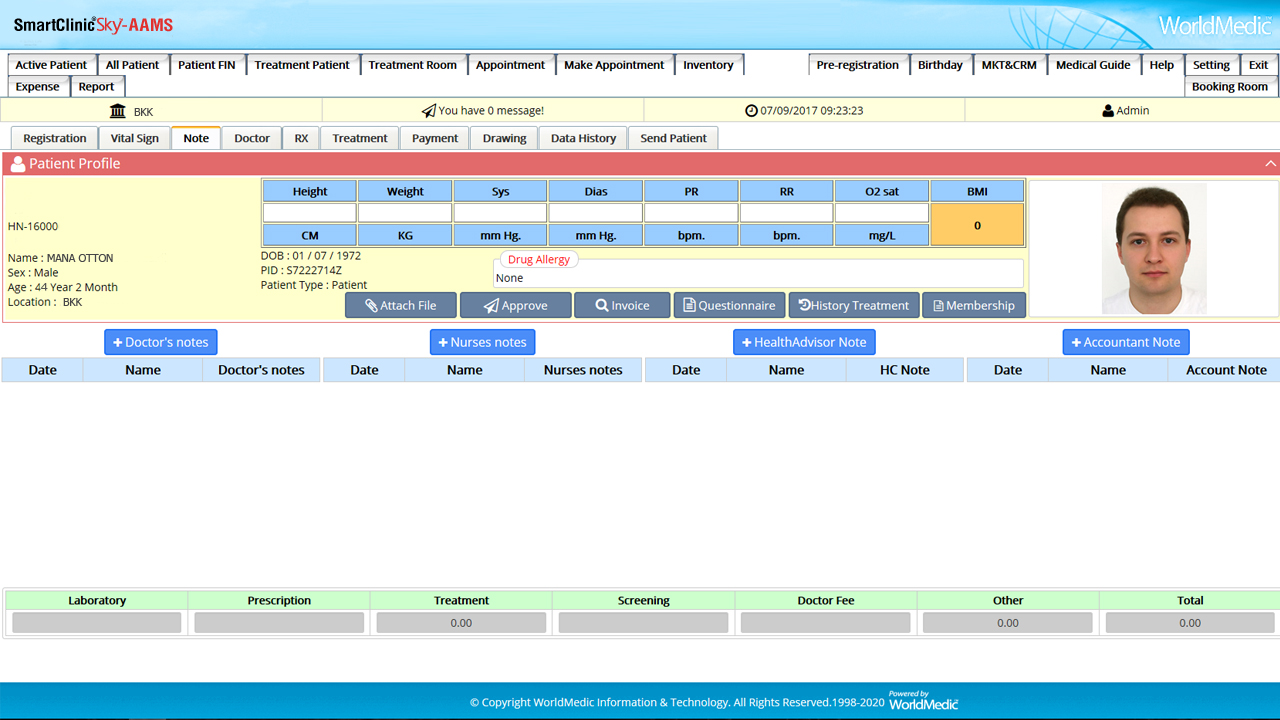Click the patient photo thumbnail

(1153, 248)
